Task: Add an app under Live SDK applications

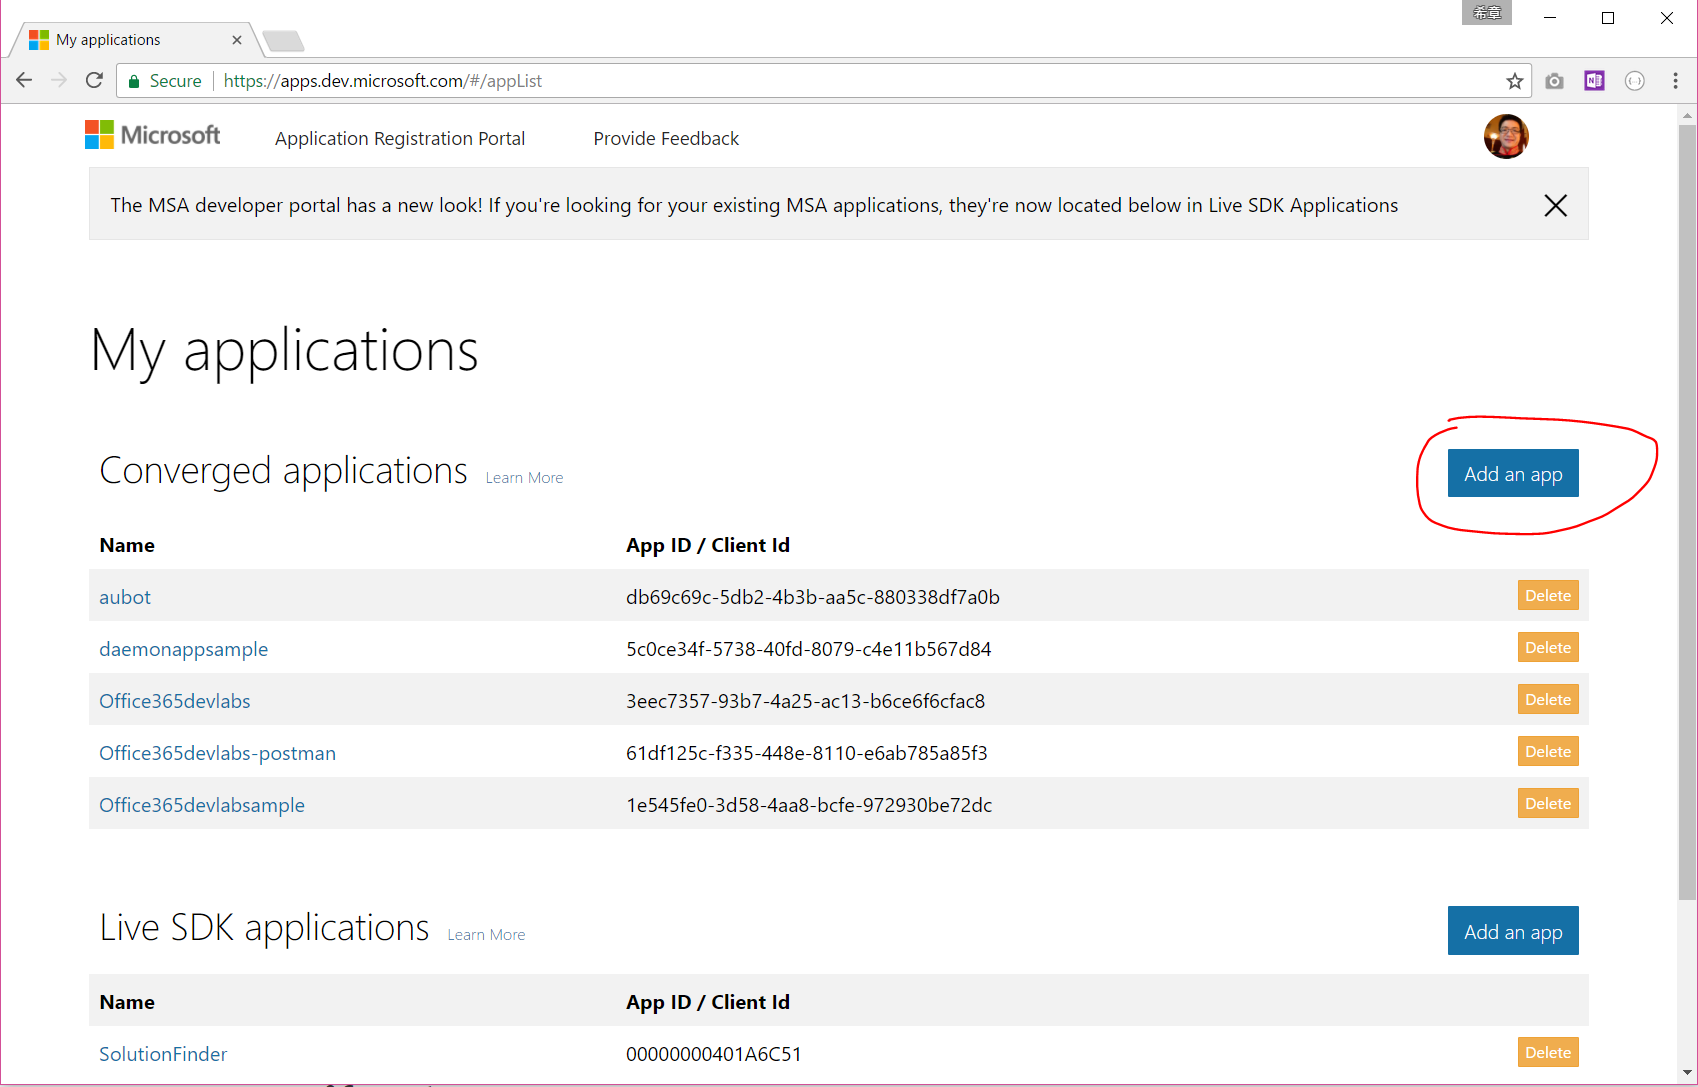Action: 1513,931
